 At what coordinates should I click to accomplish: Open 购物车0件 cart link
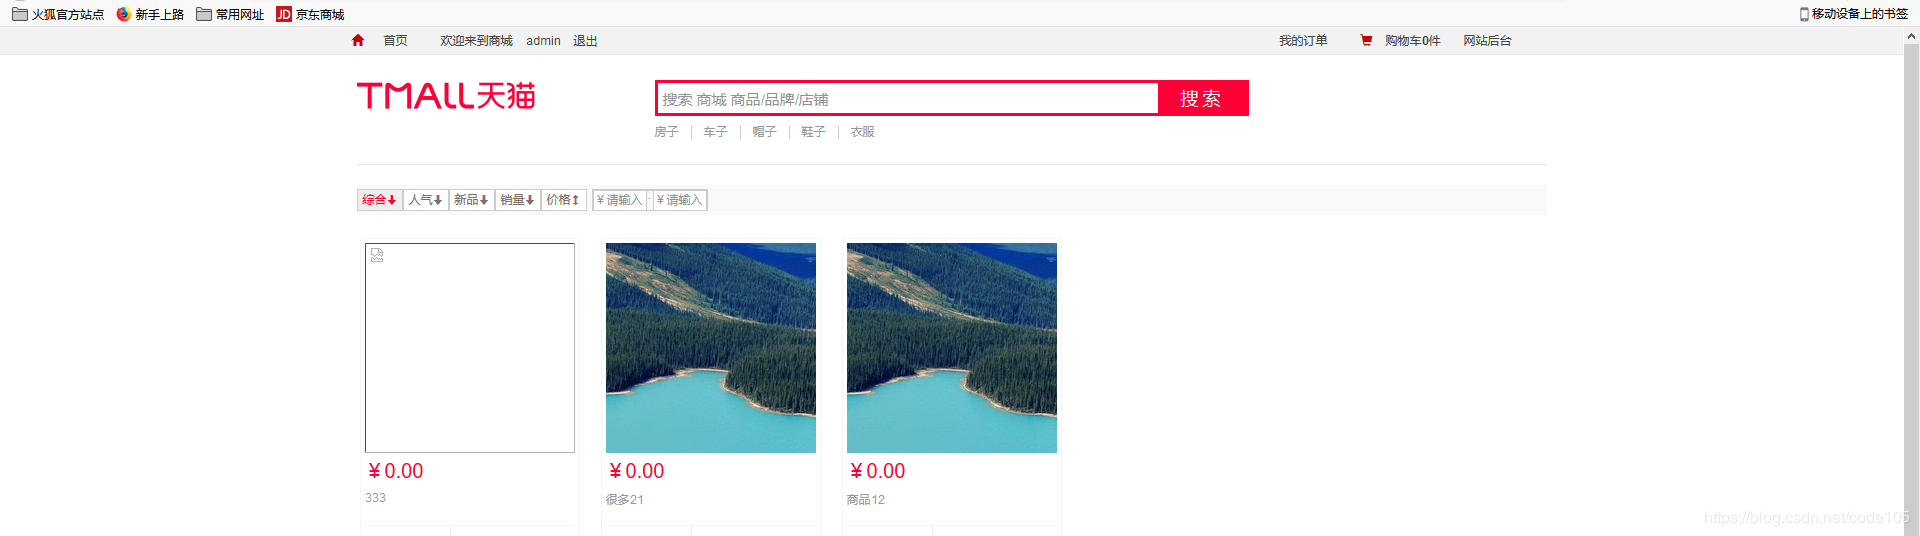point(1412,41)
